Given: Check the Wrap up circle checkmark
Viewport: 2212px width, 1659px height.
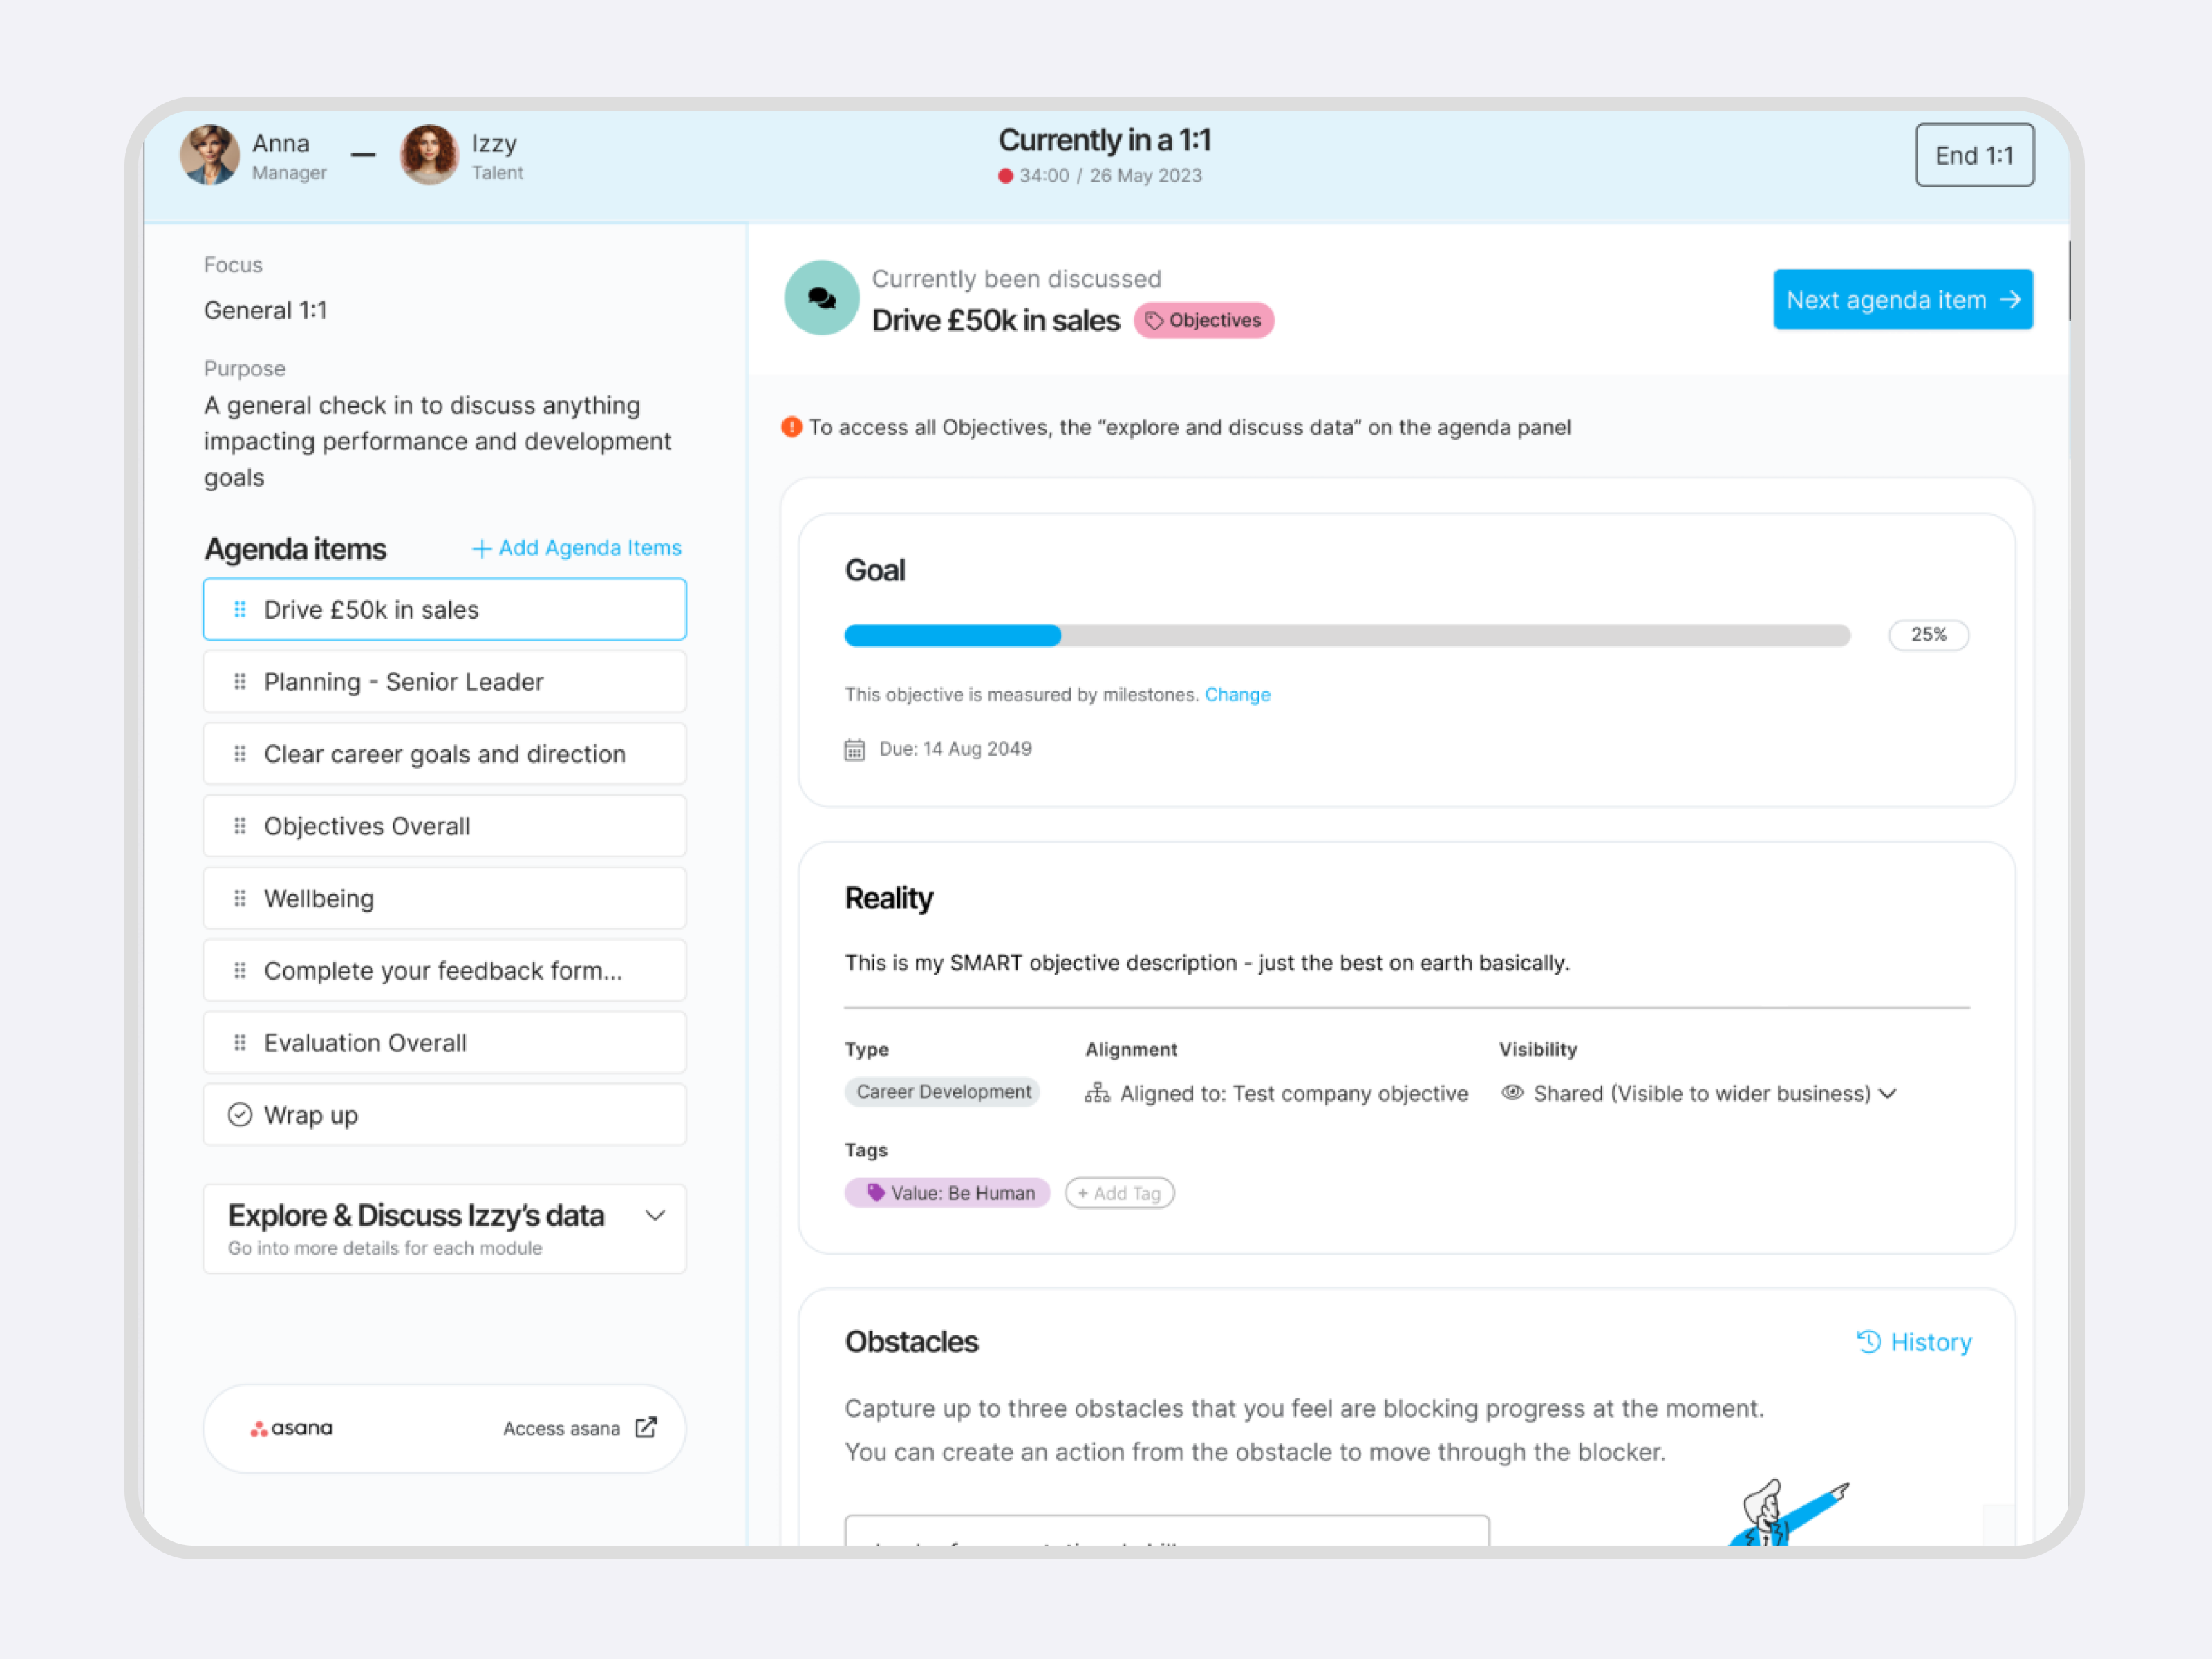Looking at the screenshot, I should (x=240, y=1114).
